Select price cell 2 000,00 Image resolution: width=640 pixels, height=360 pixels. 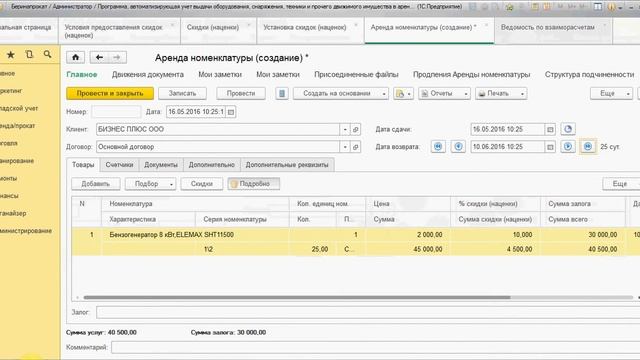coord(408,235)
